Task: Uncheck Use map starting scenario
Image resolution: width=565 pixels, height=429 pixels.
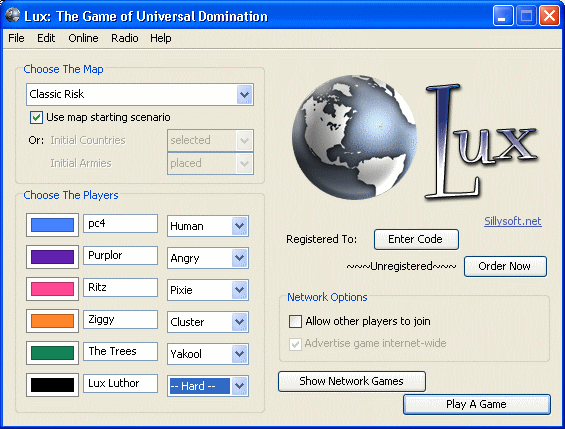Action: click(36, 117)
